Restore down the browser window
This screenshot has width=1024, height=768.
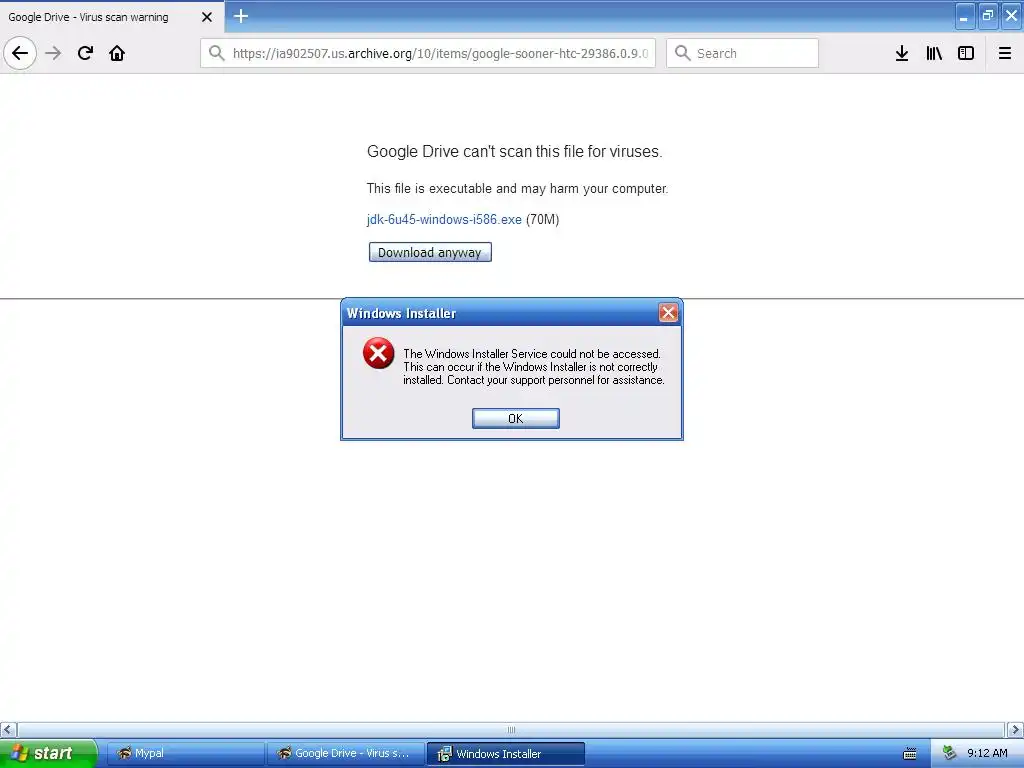click(988, 16)
